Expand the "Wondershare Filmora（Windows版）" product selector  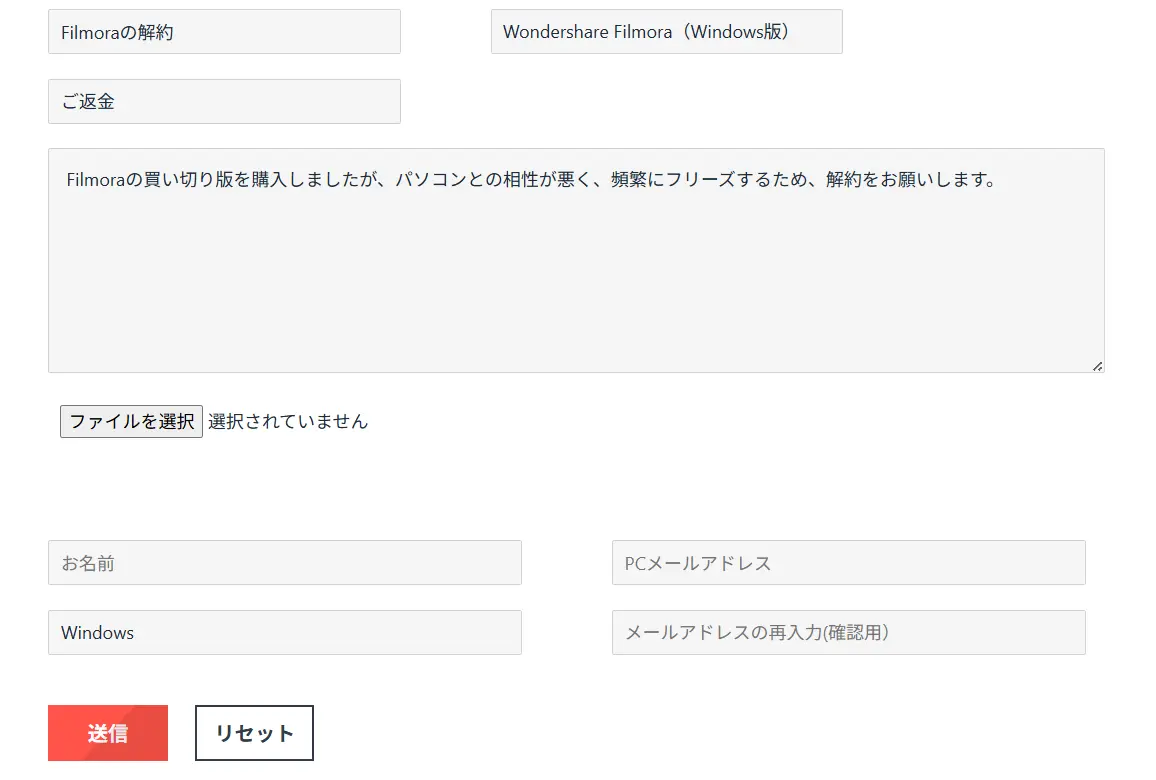tap(666, 32)
